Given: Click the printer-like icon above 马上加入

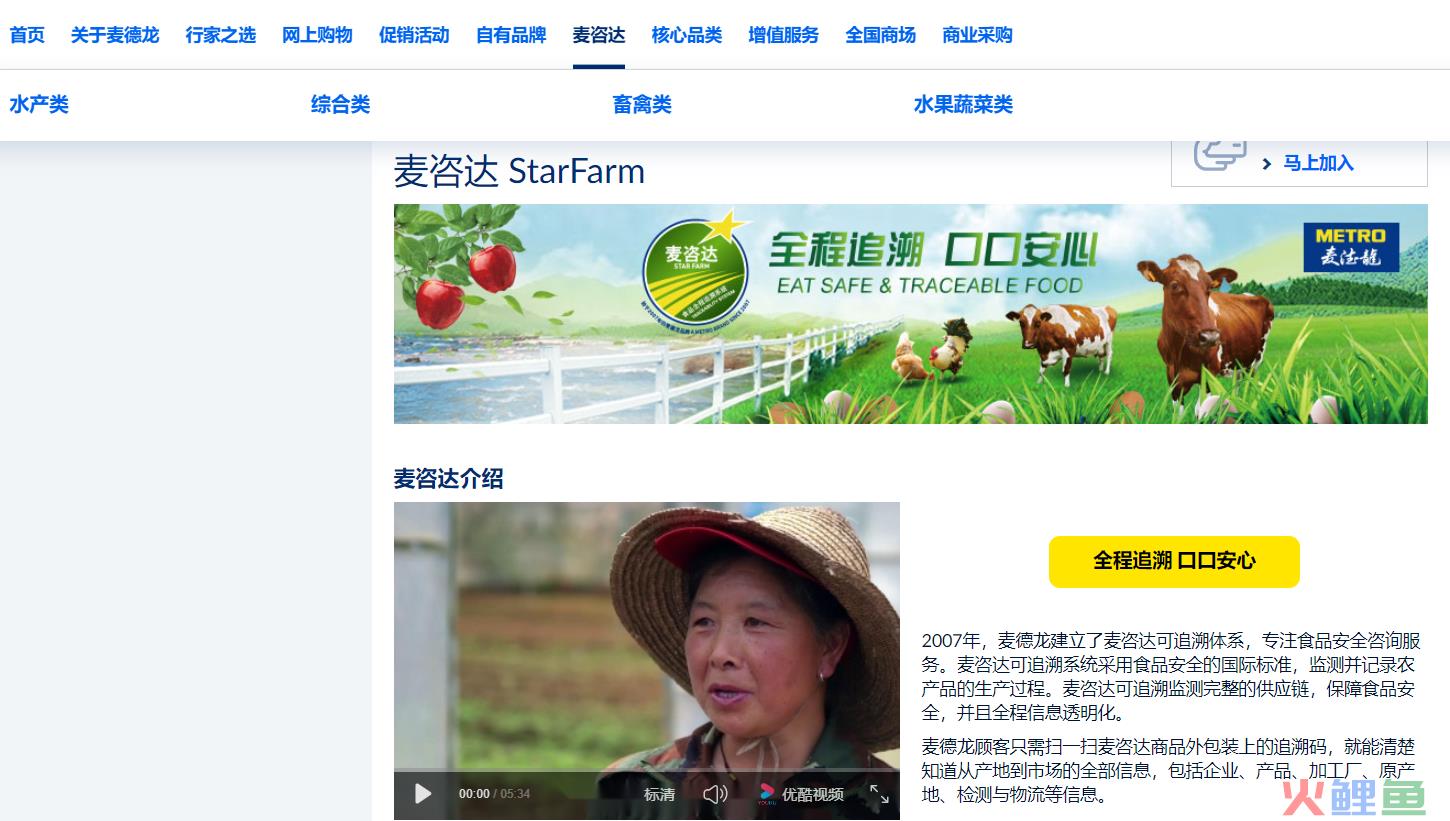Looking at the screenshot, I should pyautogui.click(x=1220, y=155).
